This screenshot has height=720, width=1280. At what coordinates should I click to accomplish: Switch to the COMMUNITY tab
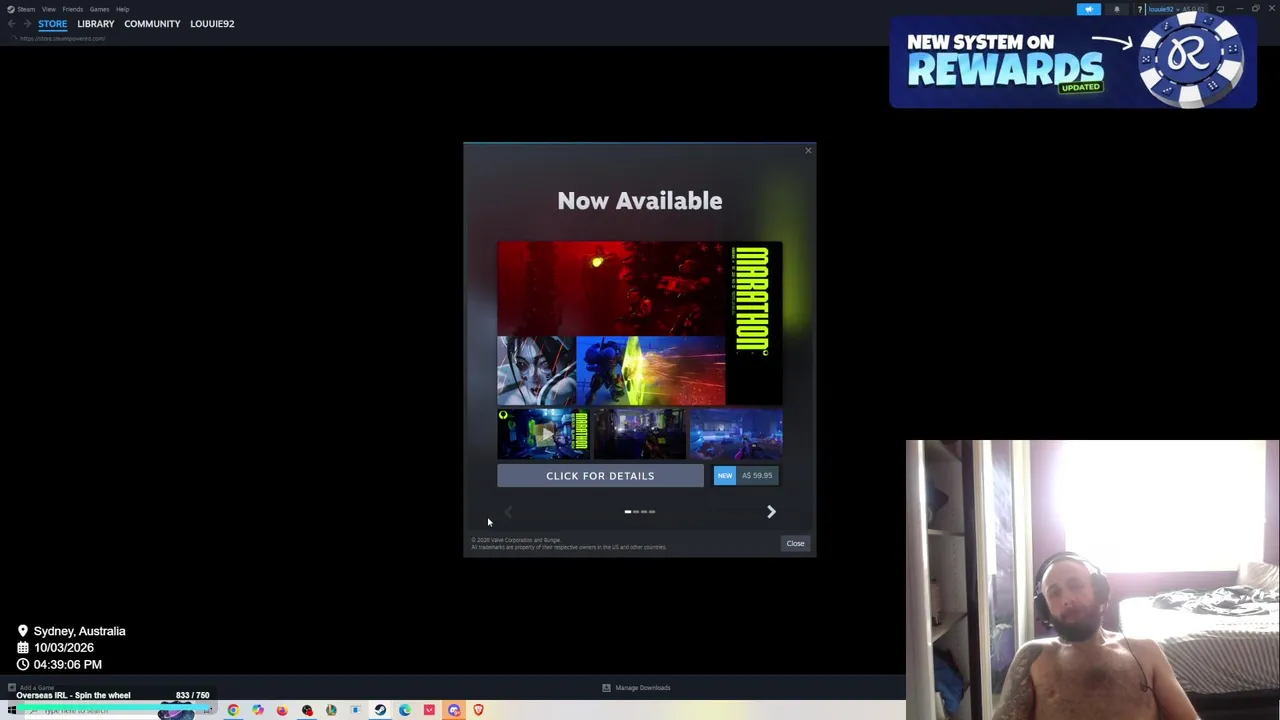click(x=152, y=24)
